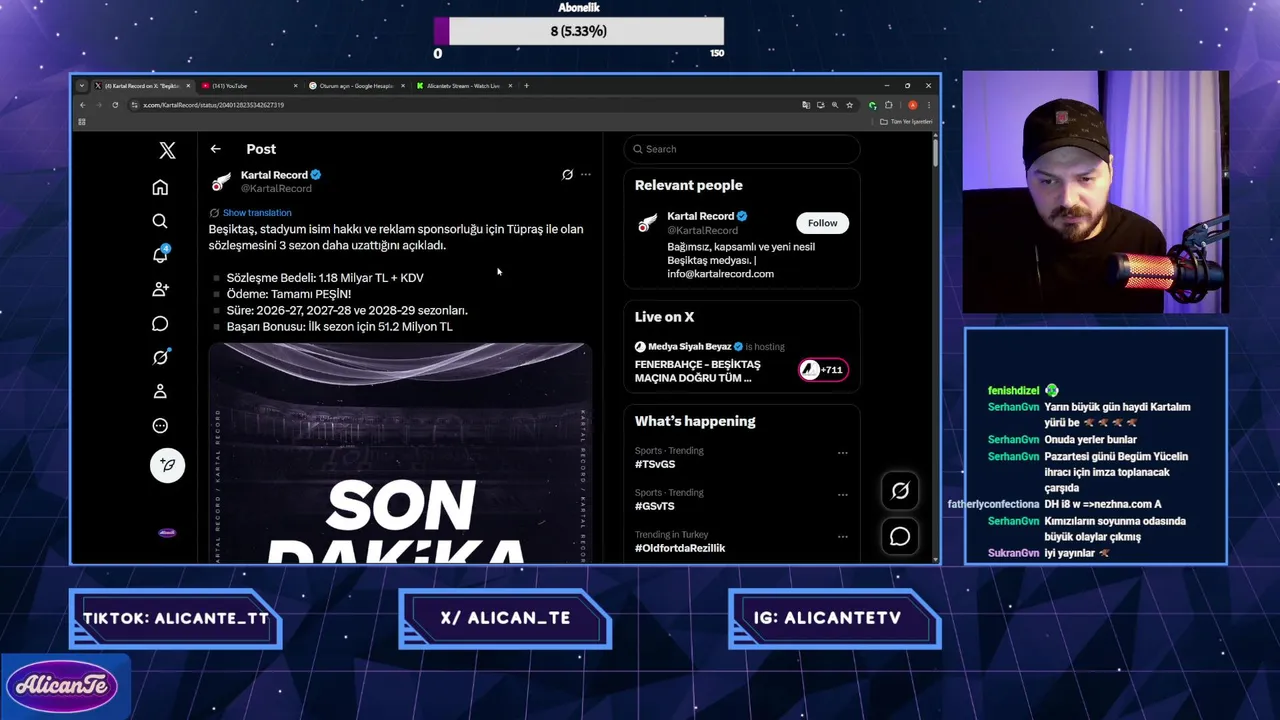Image resolution: width=1280 pixels, height=720 pixels.
Task: Click 'Ödeme: Tamamı PEŞİN!' line
Action: 289,294
